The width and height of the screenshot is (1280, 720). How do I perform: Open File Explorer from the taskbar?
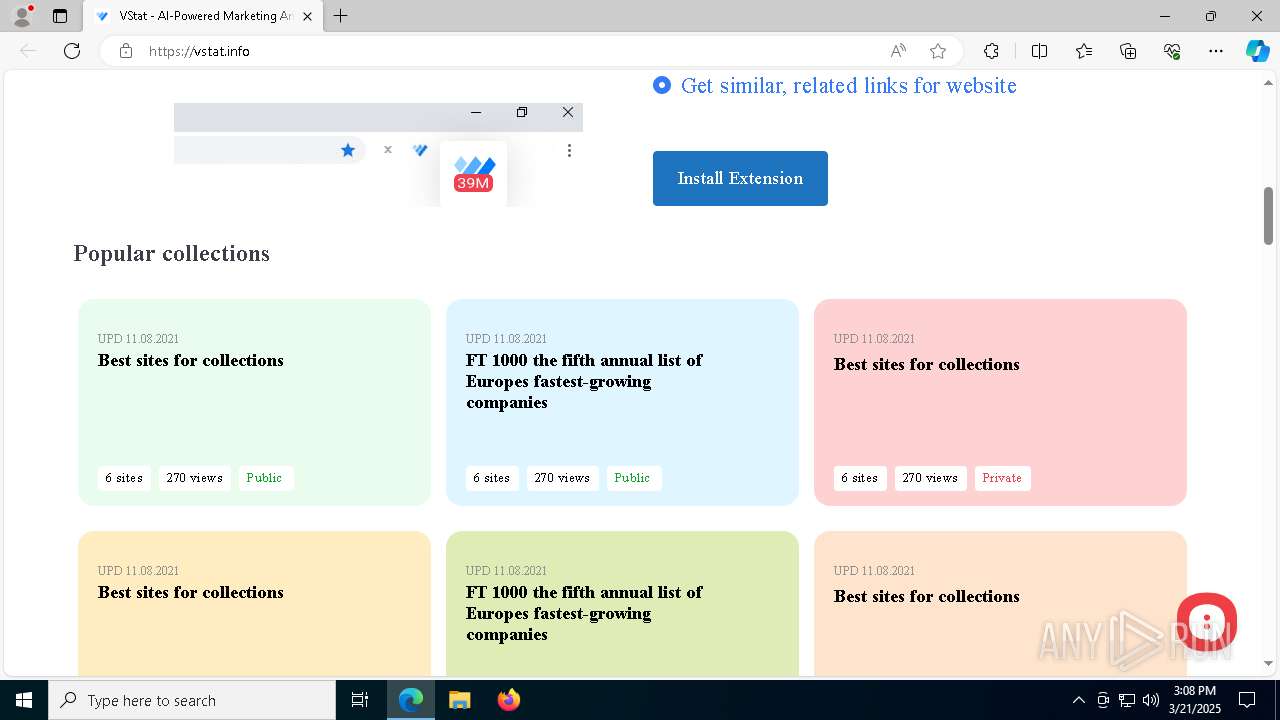[x=459, y=700]
